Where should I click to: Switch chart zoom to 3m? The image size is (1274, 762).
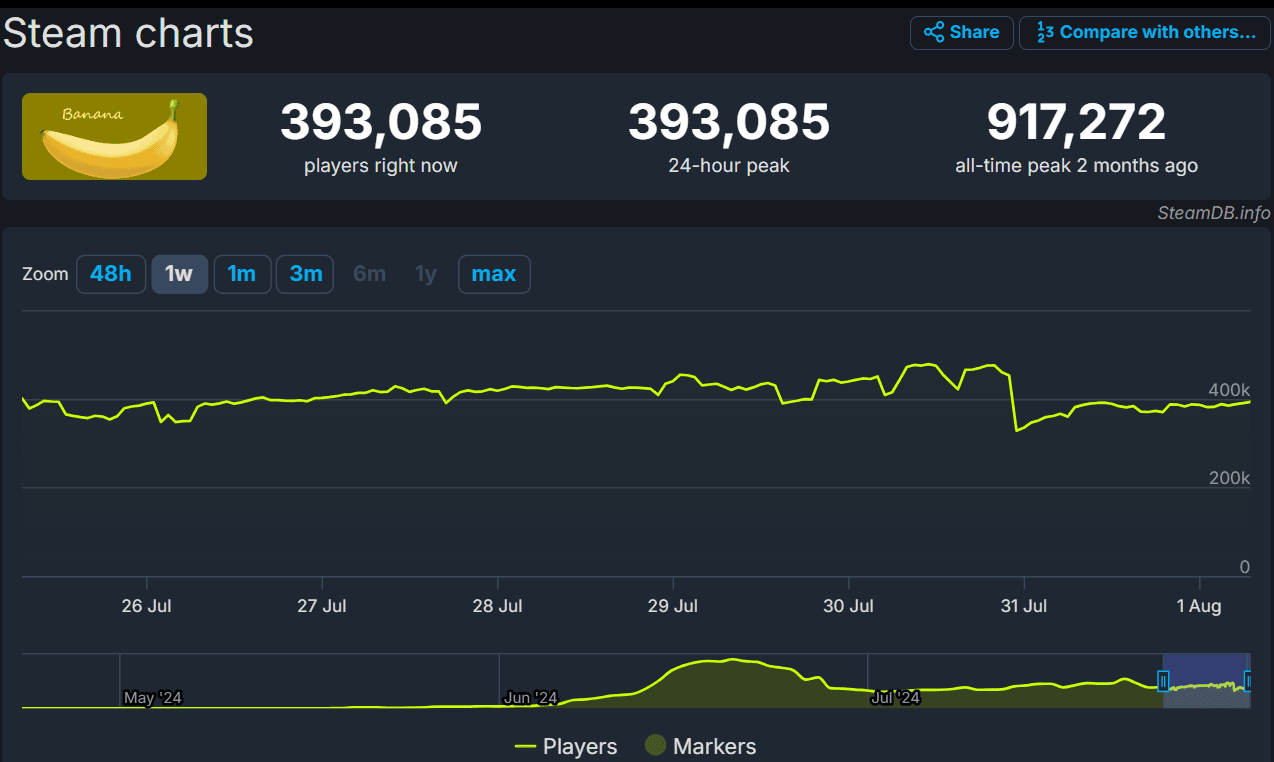(x=305, y=274)
